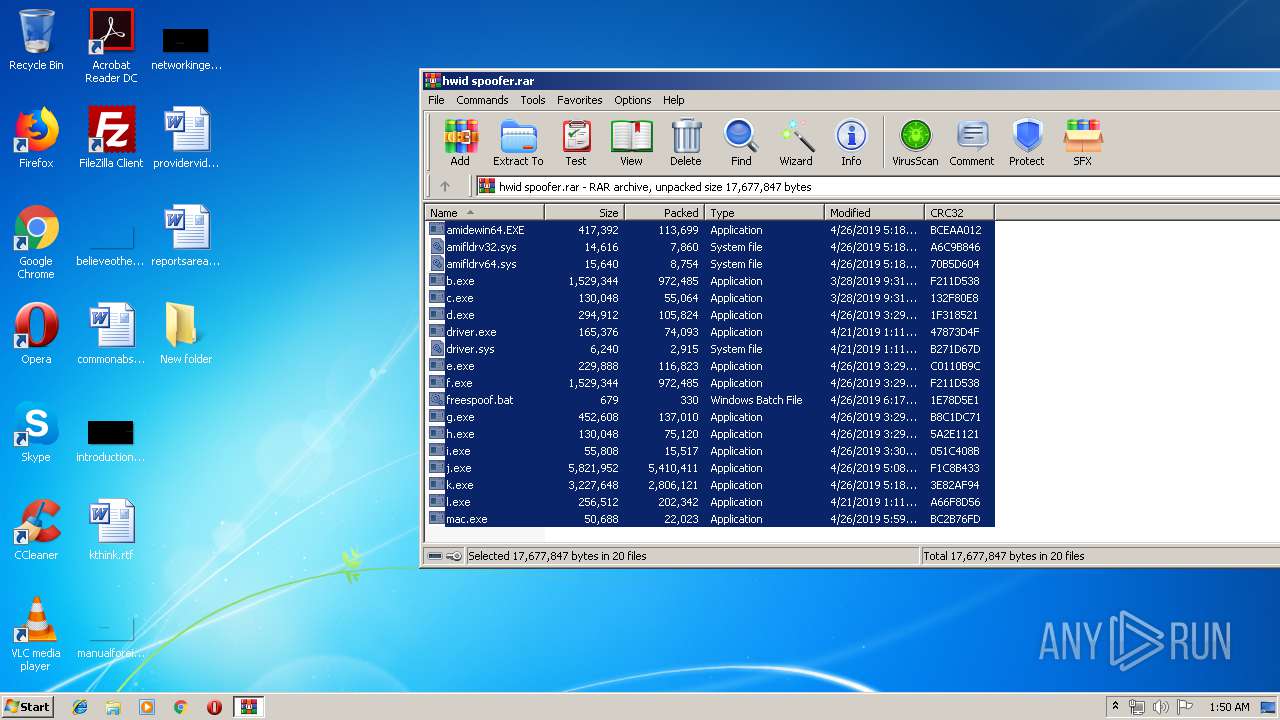Click the archive path address field

pos(877,186)
